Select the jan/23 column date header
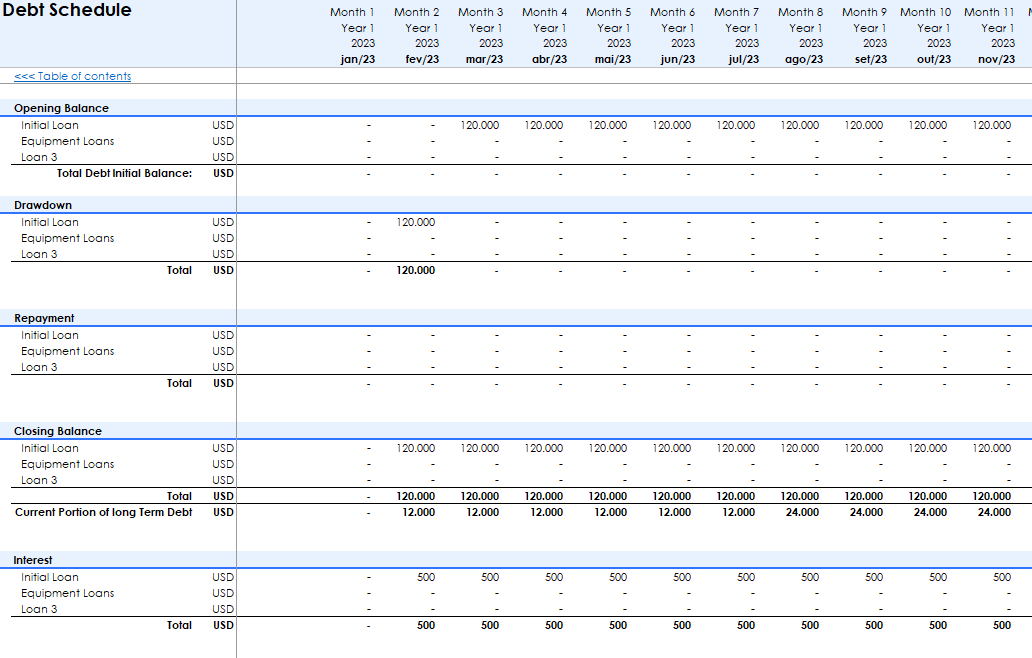 pos(357,59)
